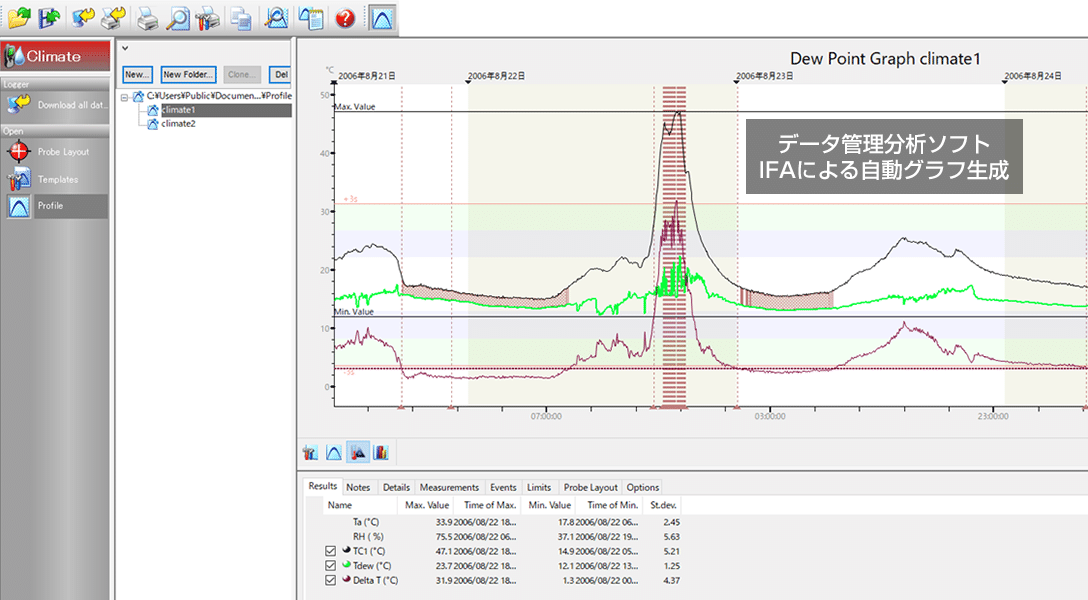Select climate2 in the profile tree
Screen dimensions: 1088x600
178,123
